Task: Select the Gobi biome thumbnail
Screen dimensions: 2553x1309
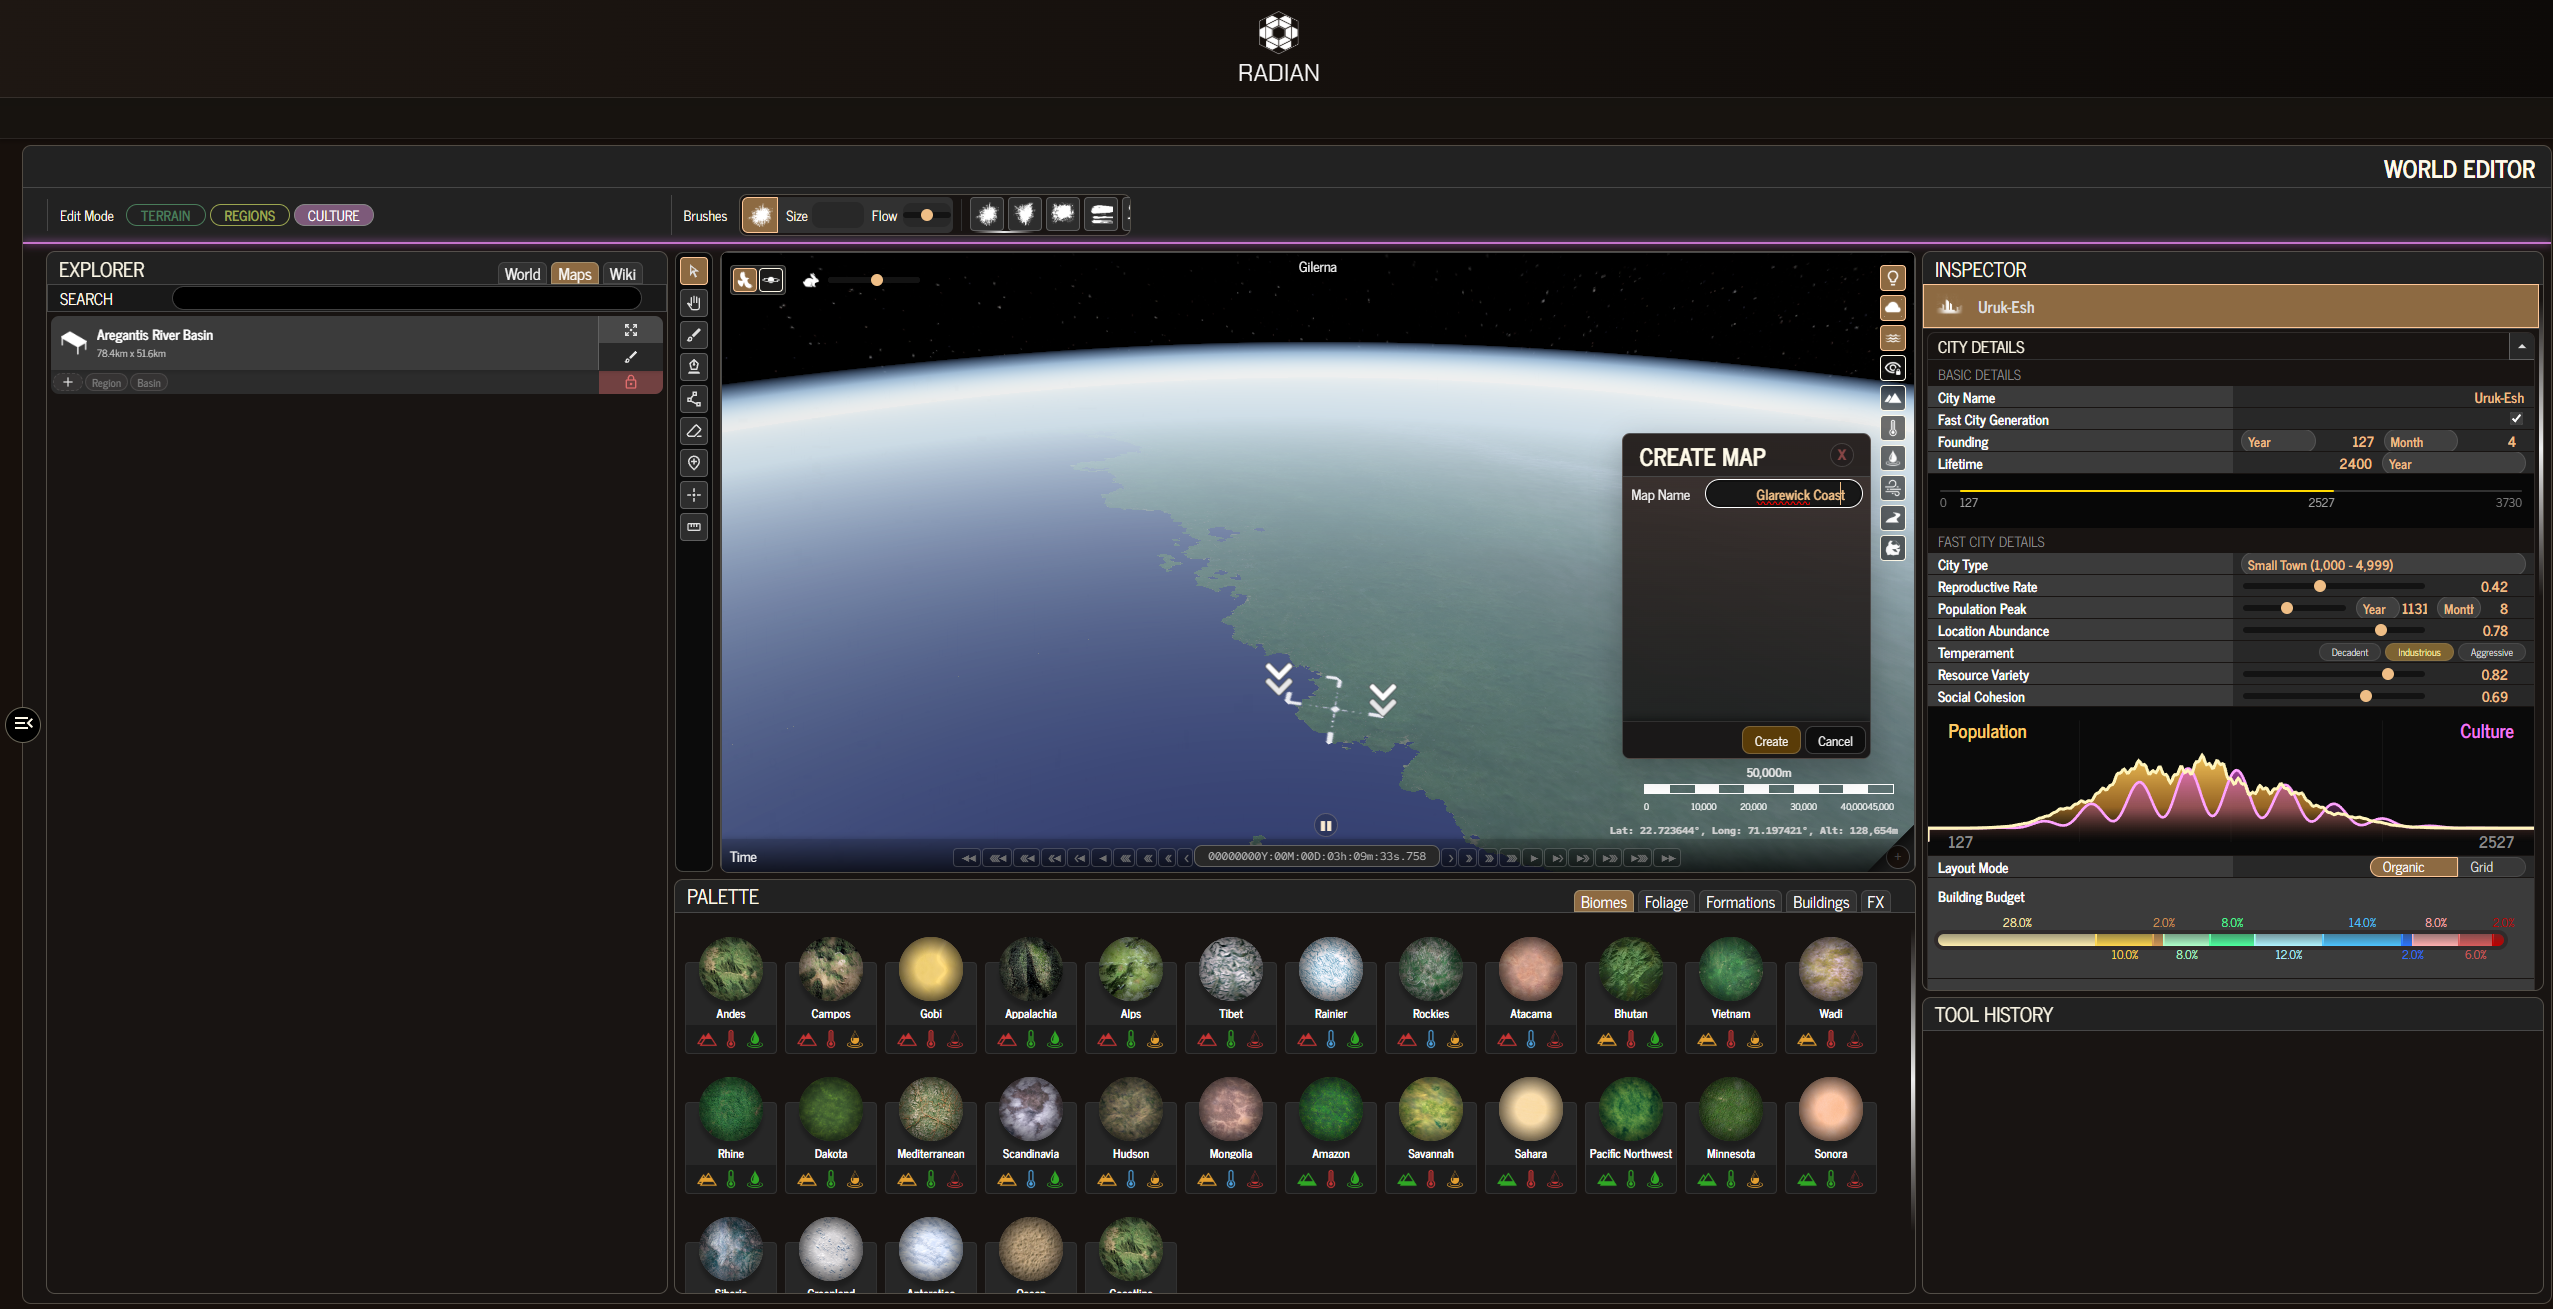Action: [931, 969]
